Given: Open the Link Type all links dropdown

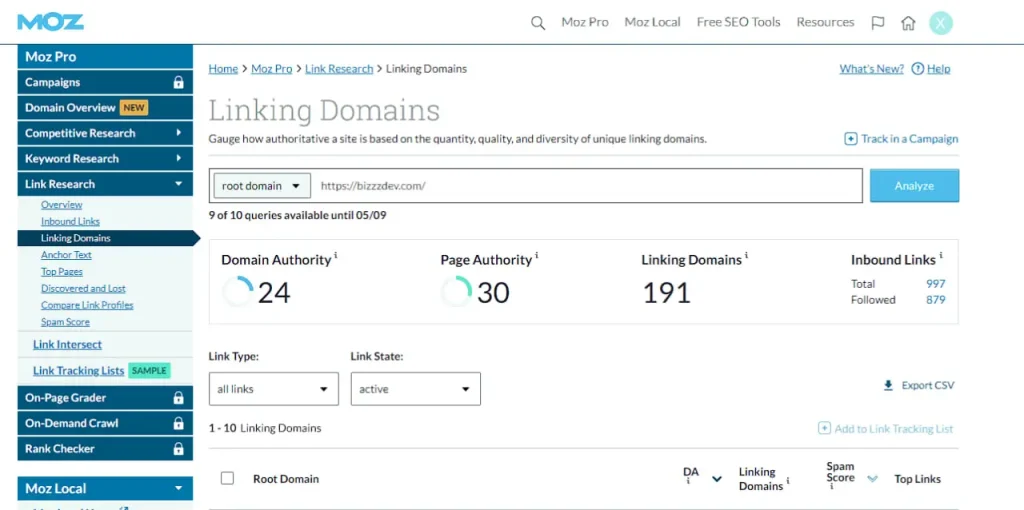Looking at the screenshot, I should pos(274,389).
